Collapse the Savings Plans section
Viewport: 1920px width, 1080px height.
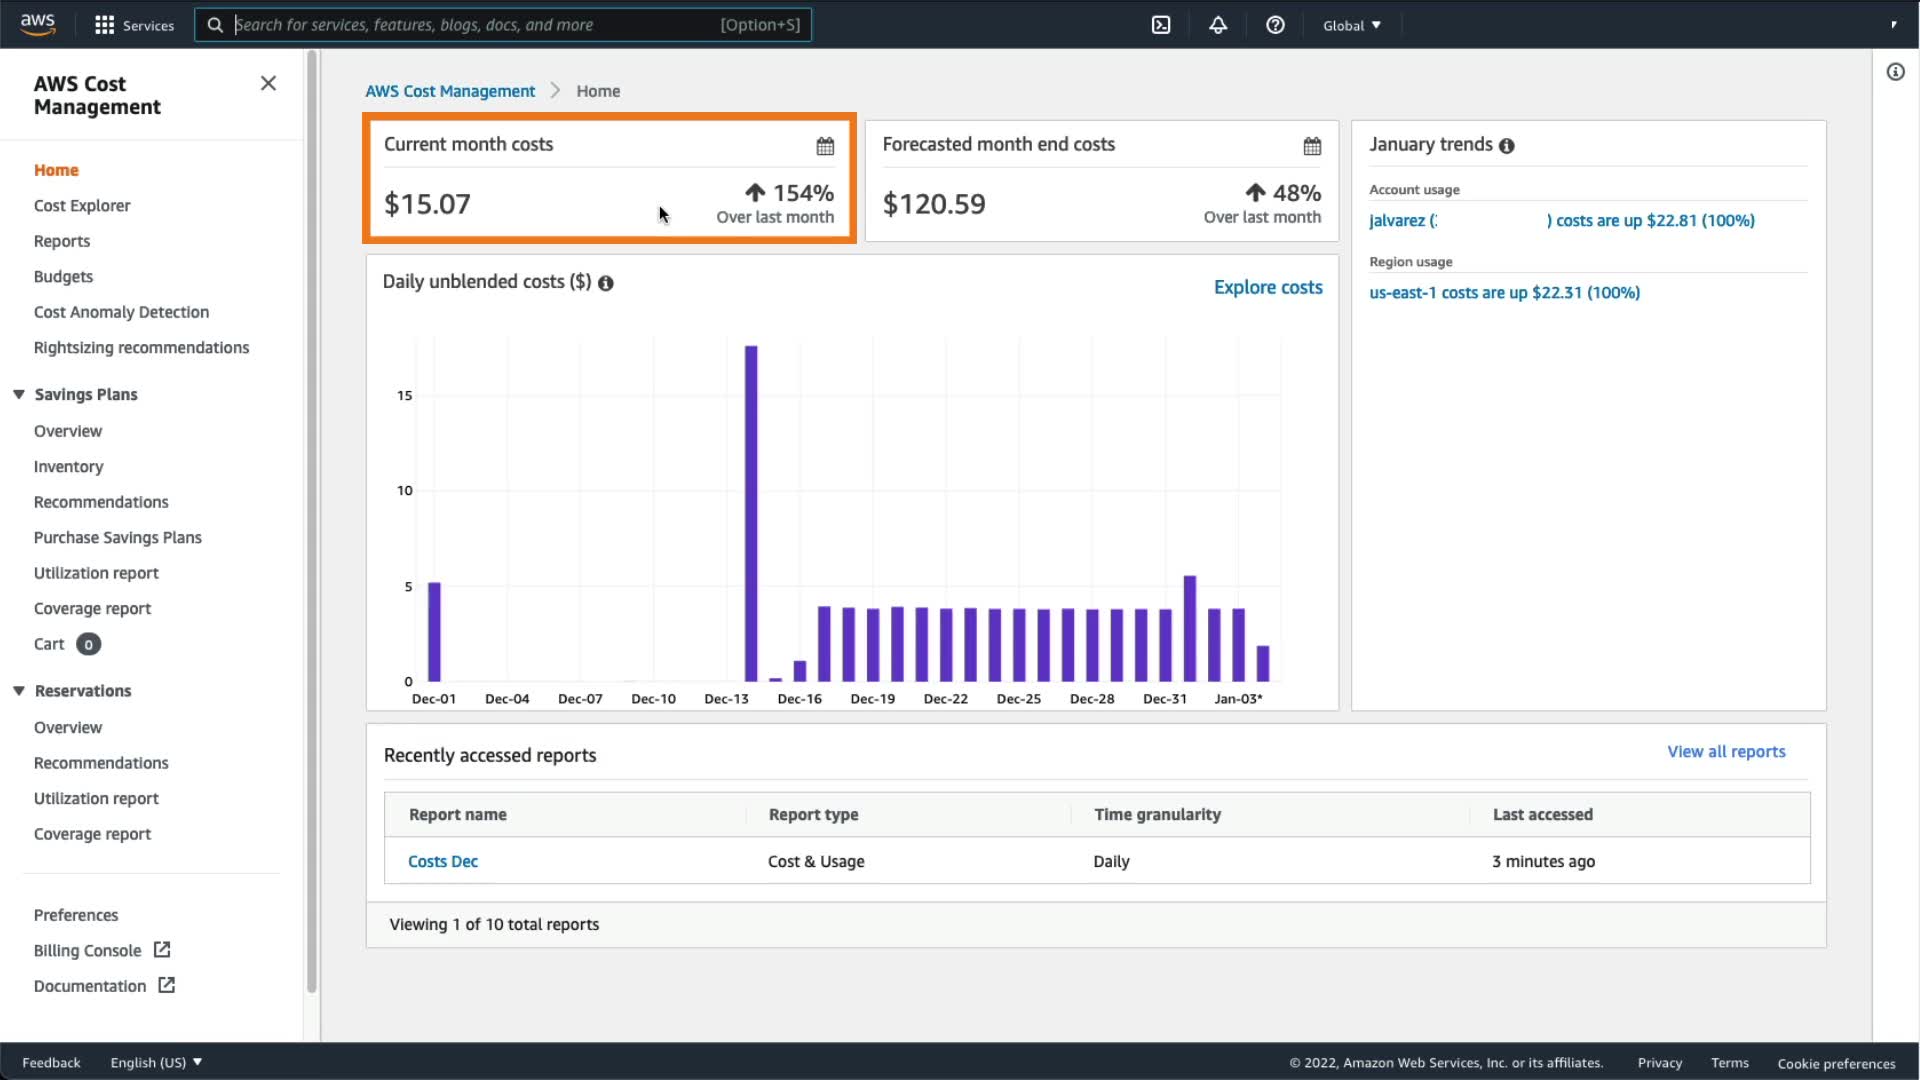pos(19,394)
